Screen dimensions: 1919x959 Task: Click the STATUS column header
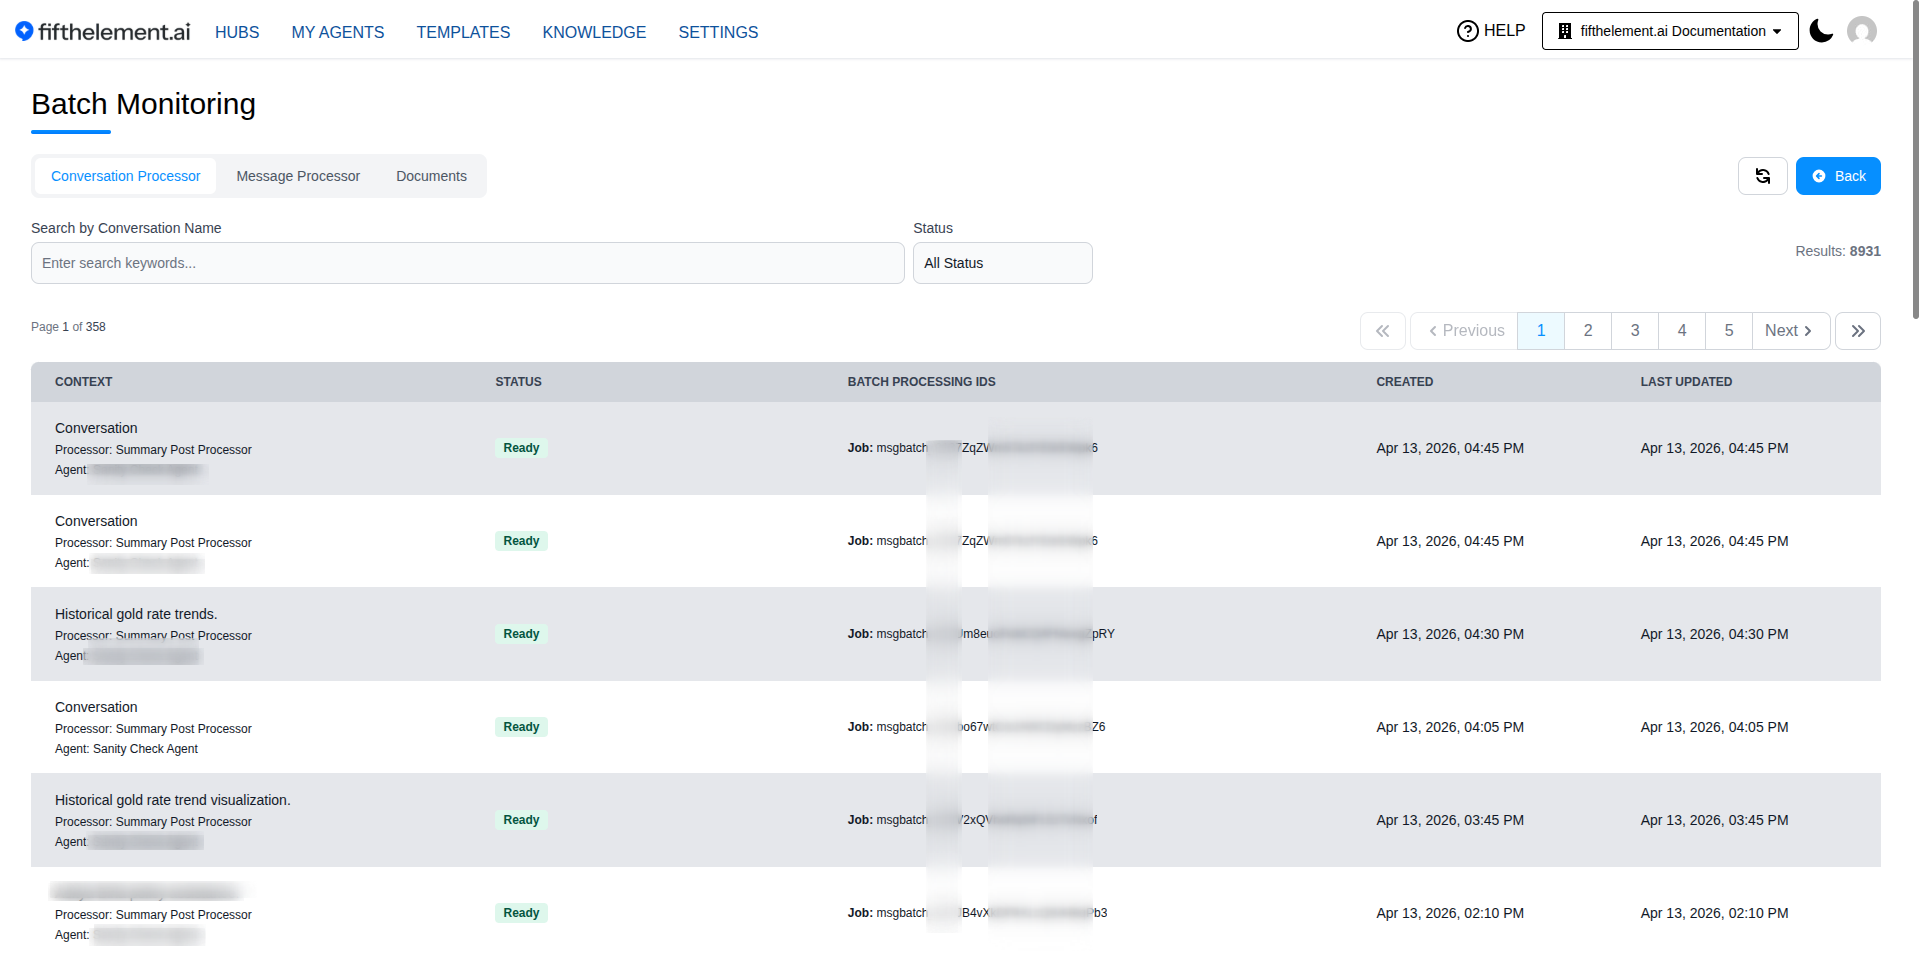(x=518, y=382)
